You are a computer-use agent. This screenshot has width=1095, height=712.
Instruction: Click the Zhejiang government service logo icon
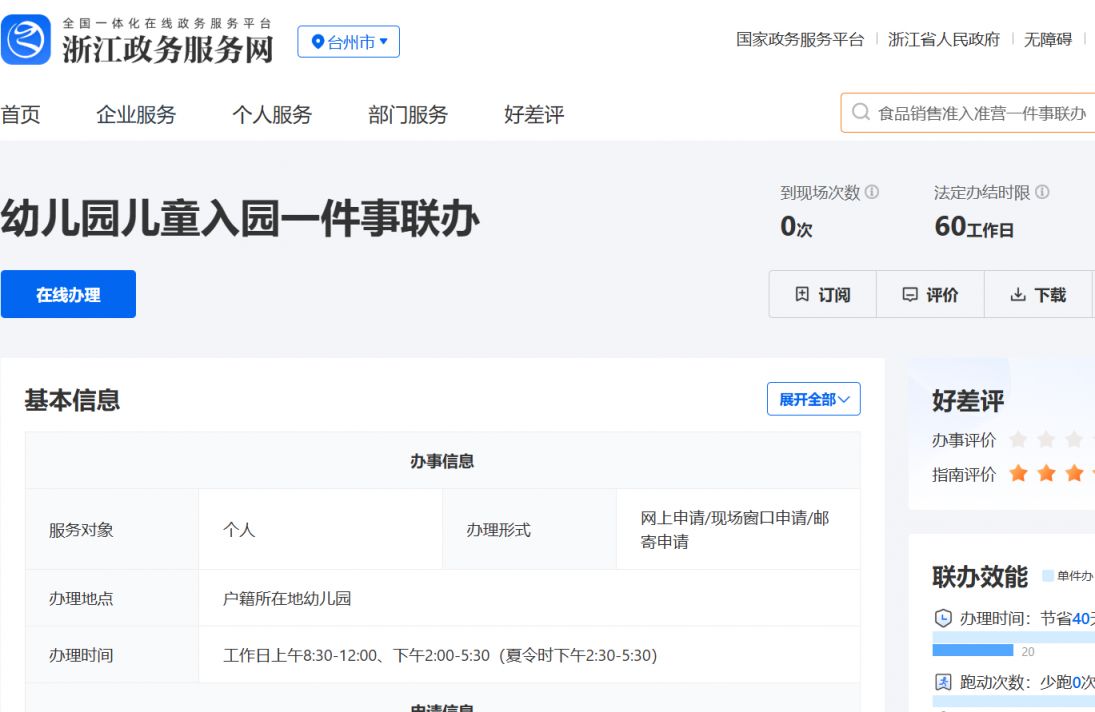pyautogui.click(x=26, y=39)
